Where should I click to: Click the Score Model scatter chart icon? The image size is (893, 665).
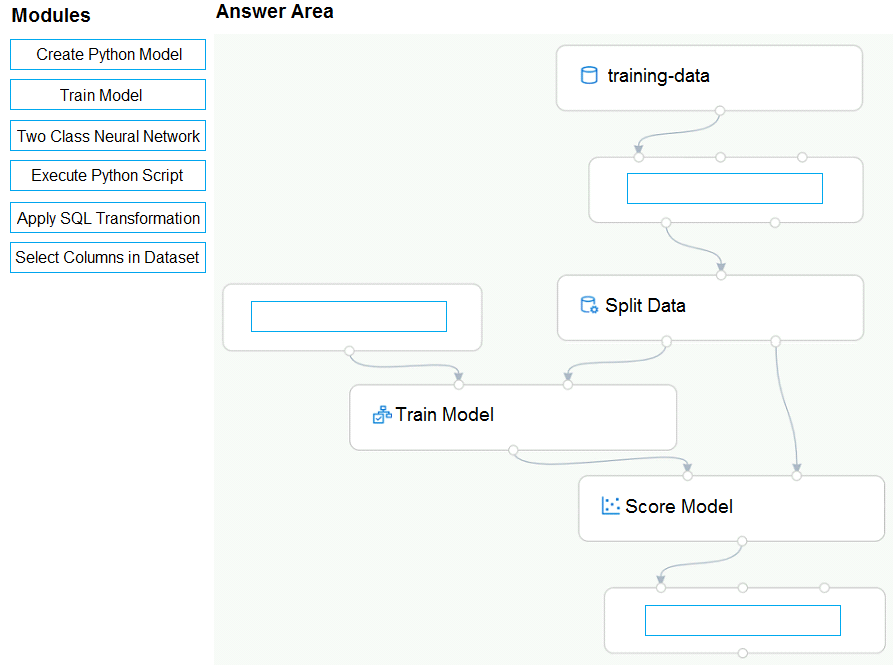pos(611,506)
